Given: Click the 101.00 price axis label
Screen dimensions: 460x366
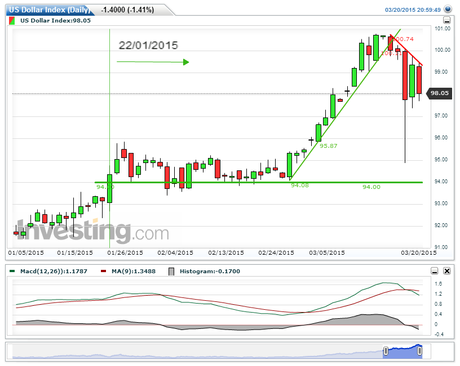Looking at the screenshot, I should pyautogui.click(x=442, y=29).
